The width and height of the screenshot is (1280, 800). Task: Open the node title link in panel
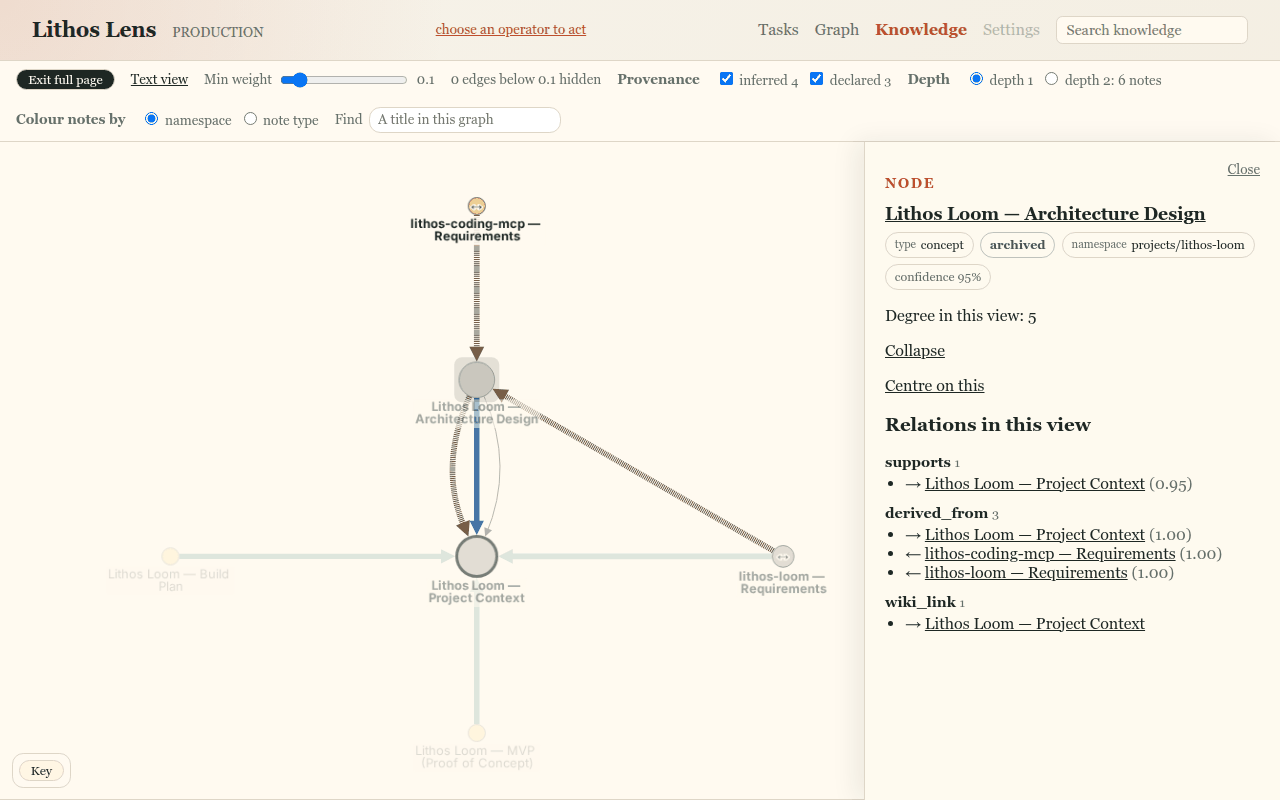1045,214
